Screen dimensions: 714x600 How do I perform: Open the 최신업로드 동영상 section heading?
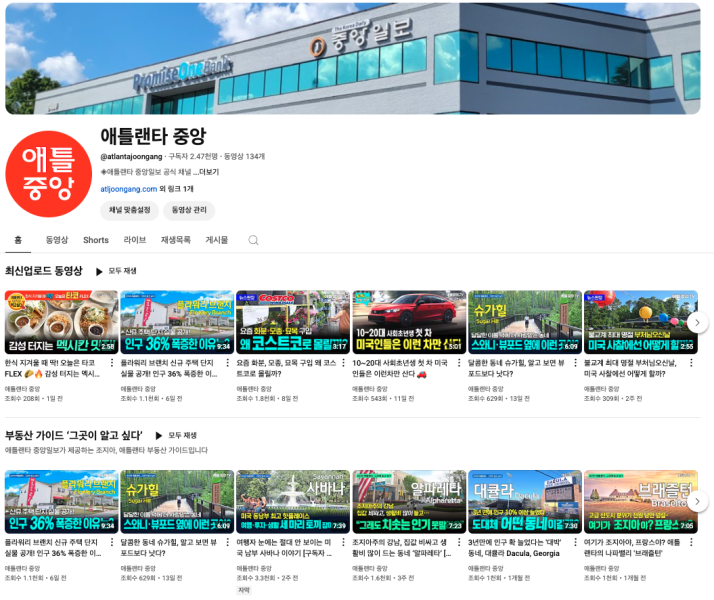click(x=44, y=271)
